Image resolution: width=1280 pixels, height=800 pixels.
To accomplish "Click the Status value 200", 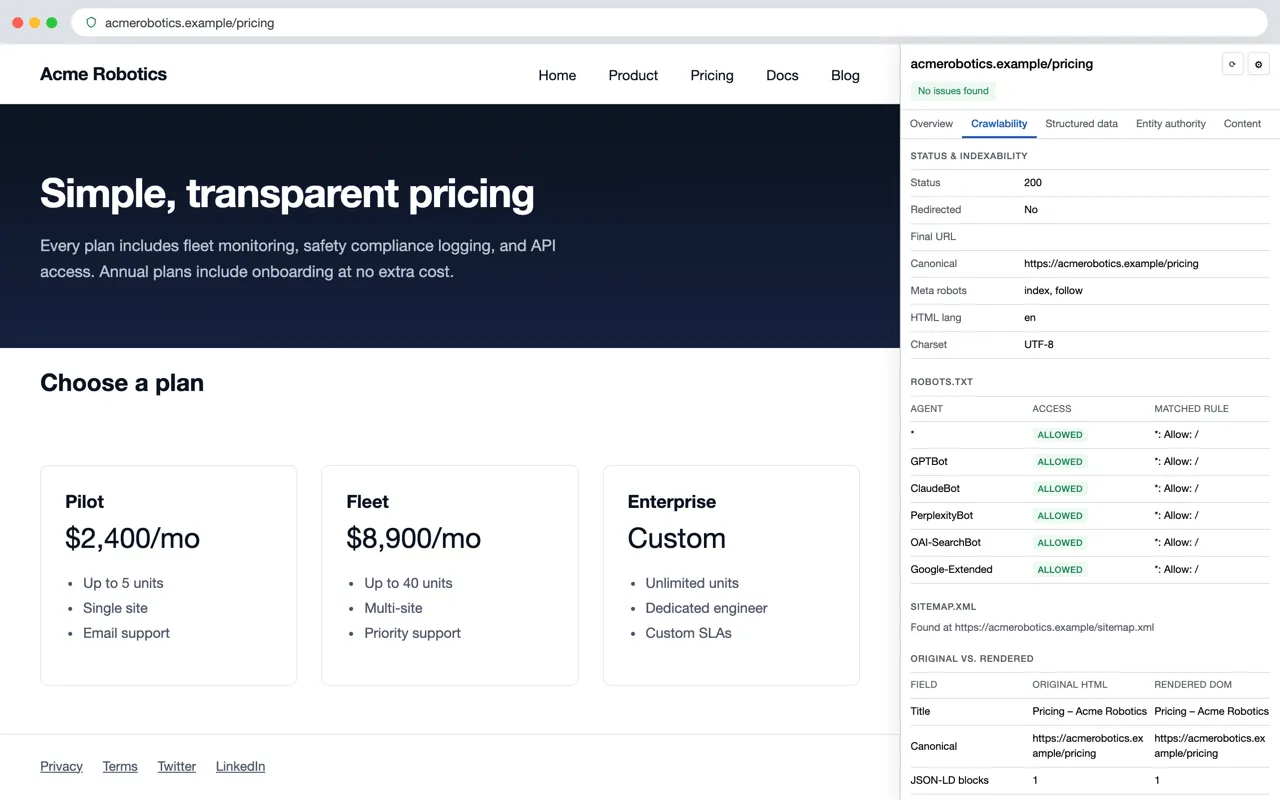I will (1033, 183).
